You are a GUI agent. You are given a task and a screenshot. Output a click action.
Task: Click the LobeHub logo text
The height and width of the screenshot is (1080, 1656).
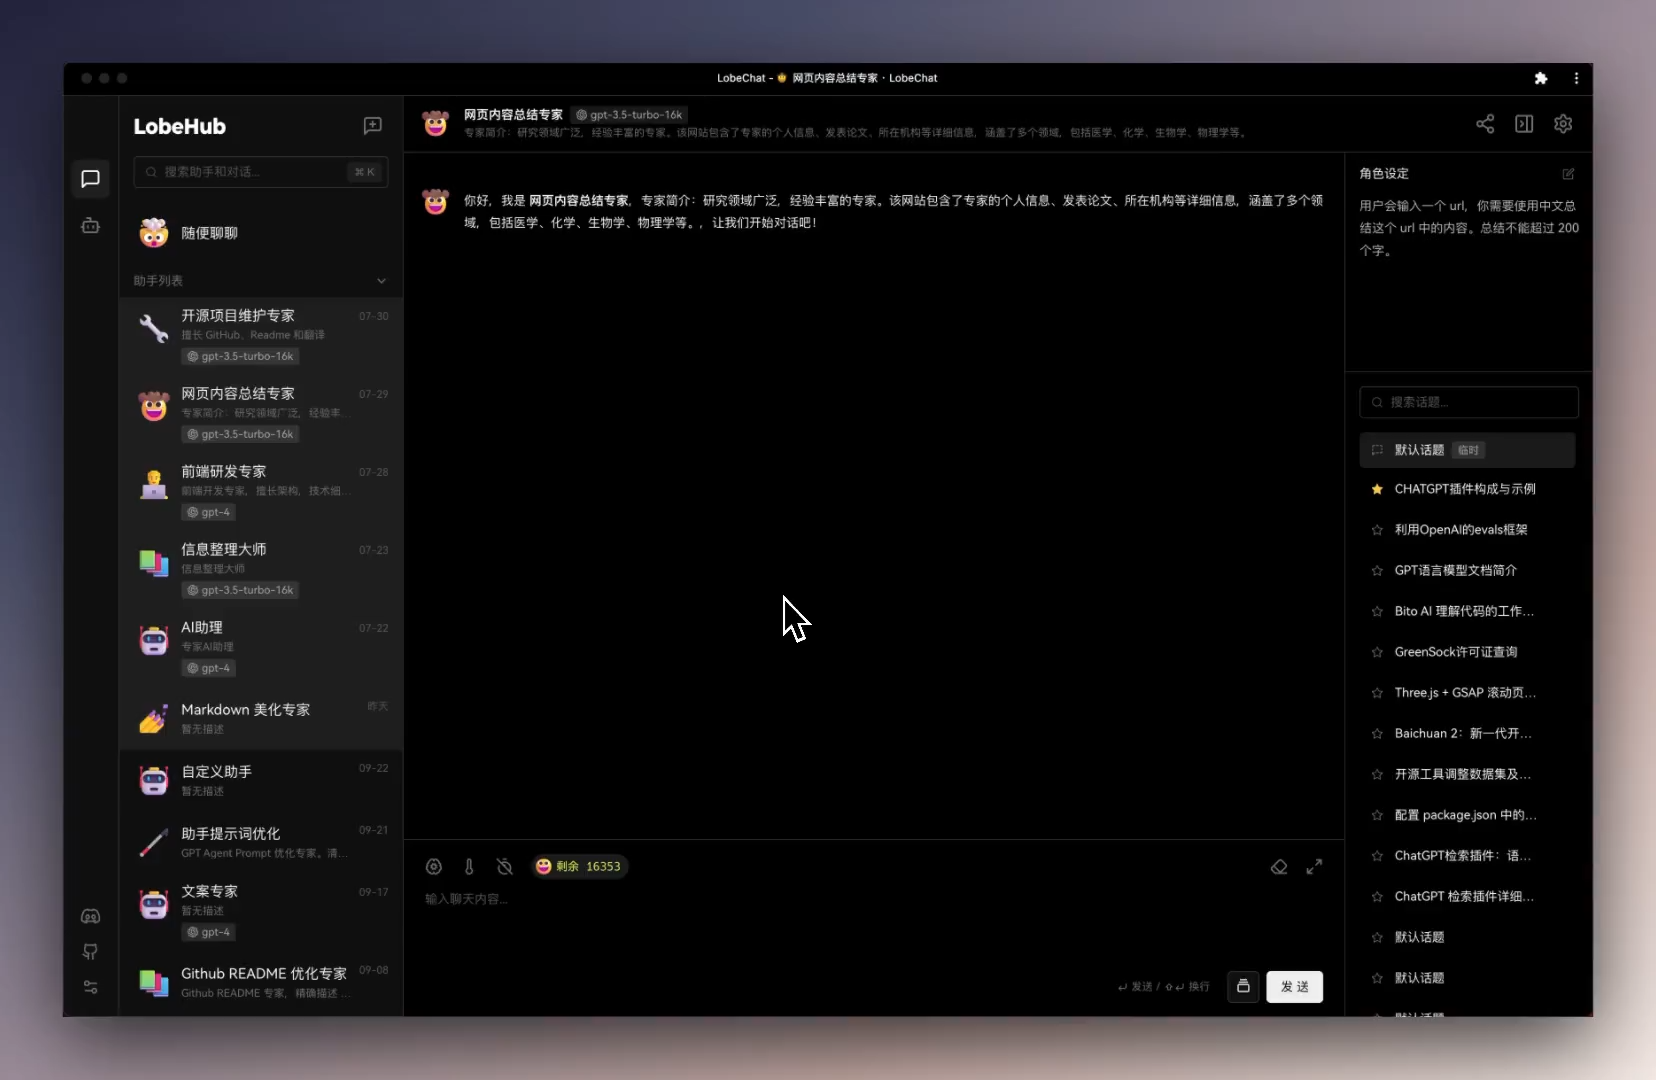click(x=180, y=127)
